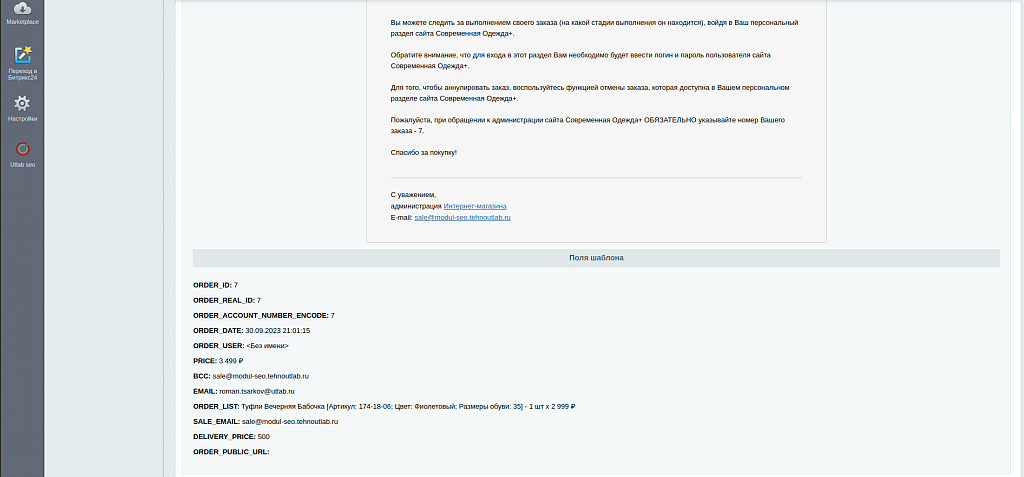The height and width of the screenshot is (477, 1024).
Task: Click the roman.tsarkov@utlab.ru email value
Action: click(x=257, y=391)
